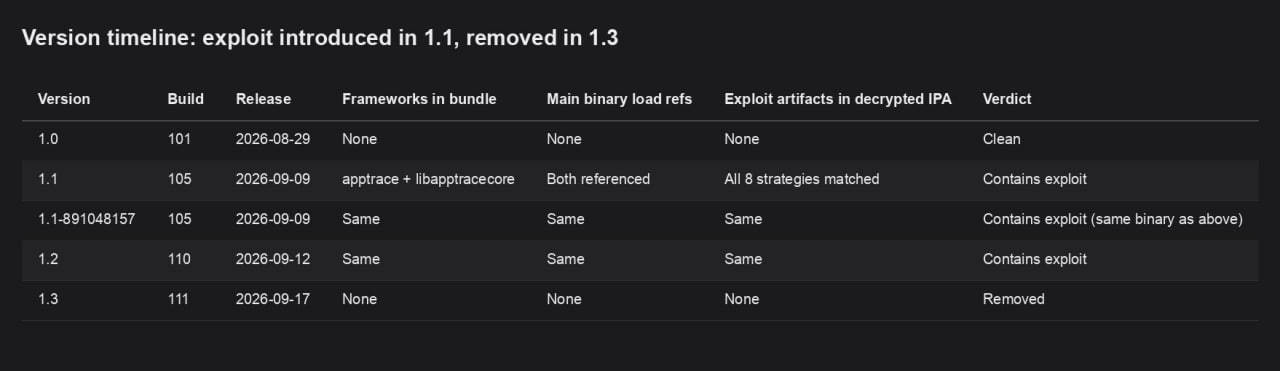Viewport: 1280px width, 371px height.
Task: Click the Verdict column header
Action: pos(1007,99)
